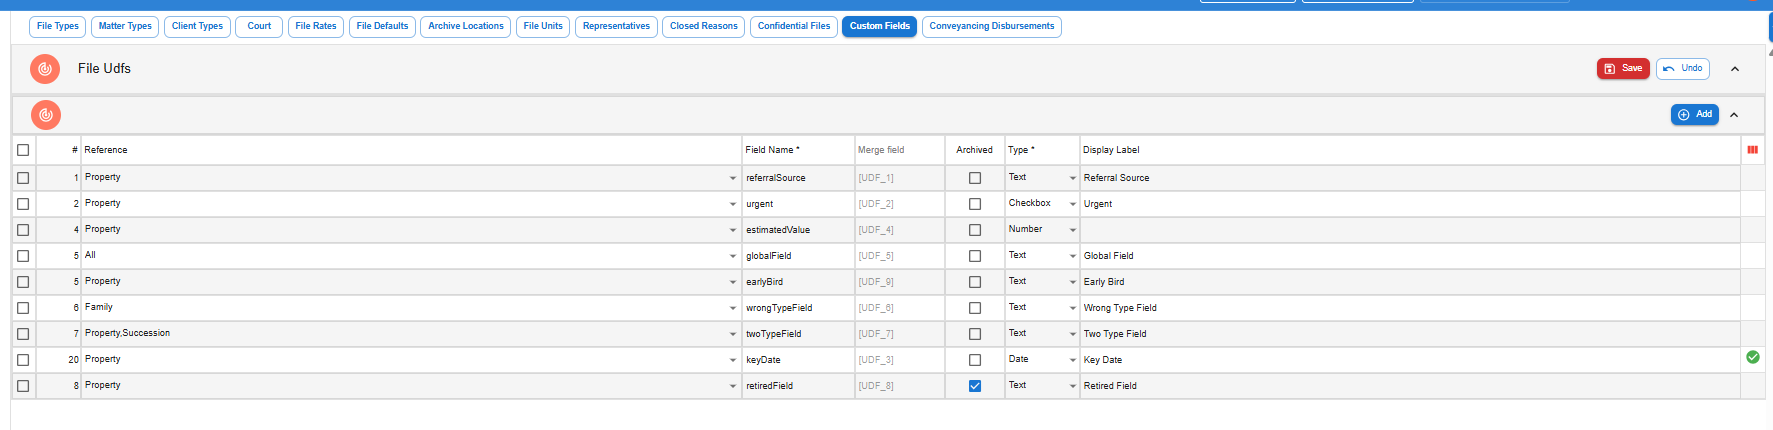Screen dimensions: 1773x430
Task: Tick the row selection checkbox for keyDate
Action: click(23, 360)
